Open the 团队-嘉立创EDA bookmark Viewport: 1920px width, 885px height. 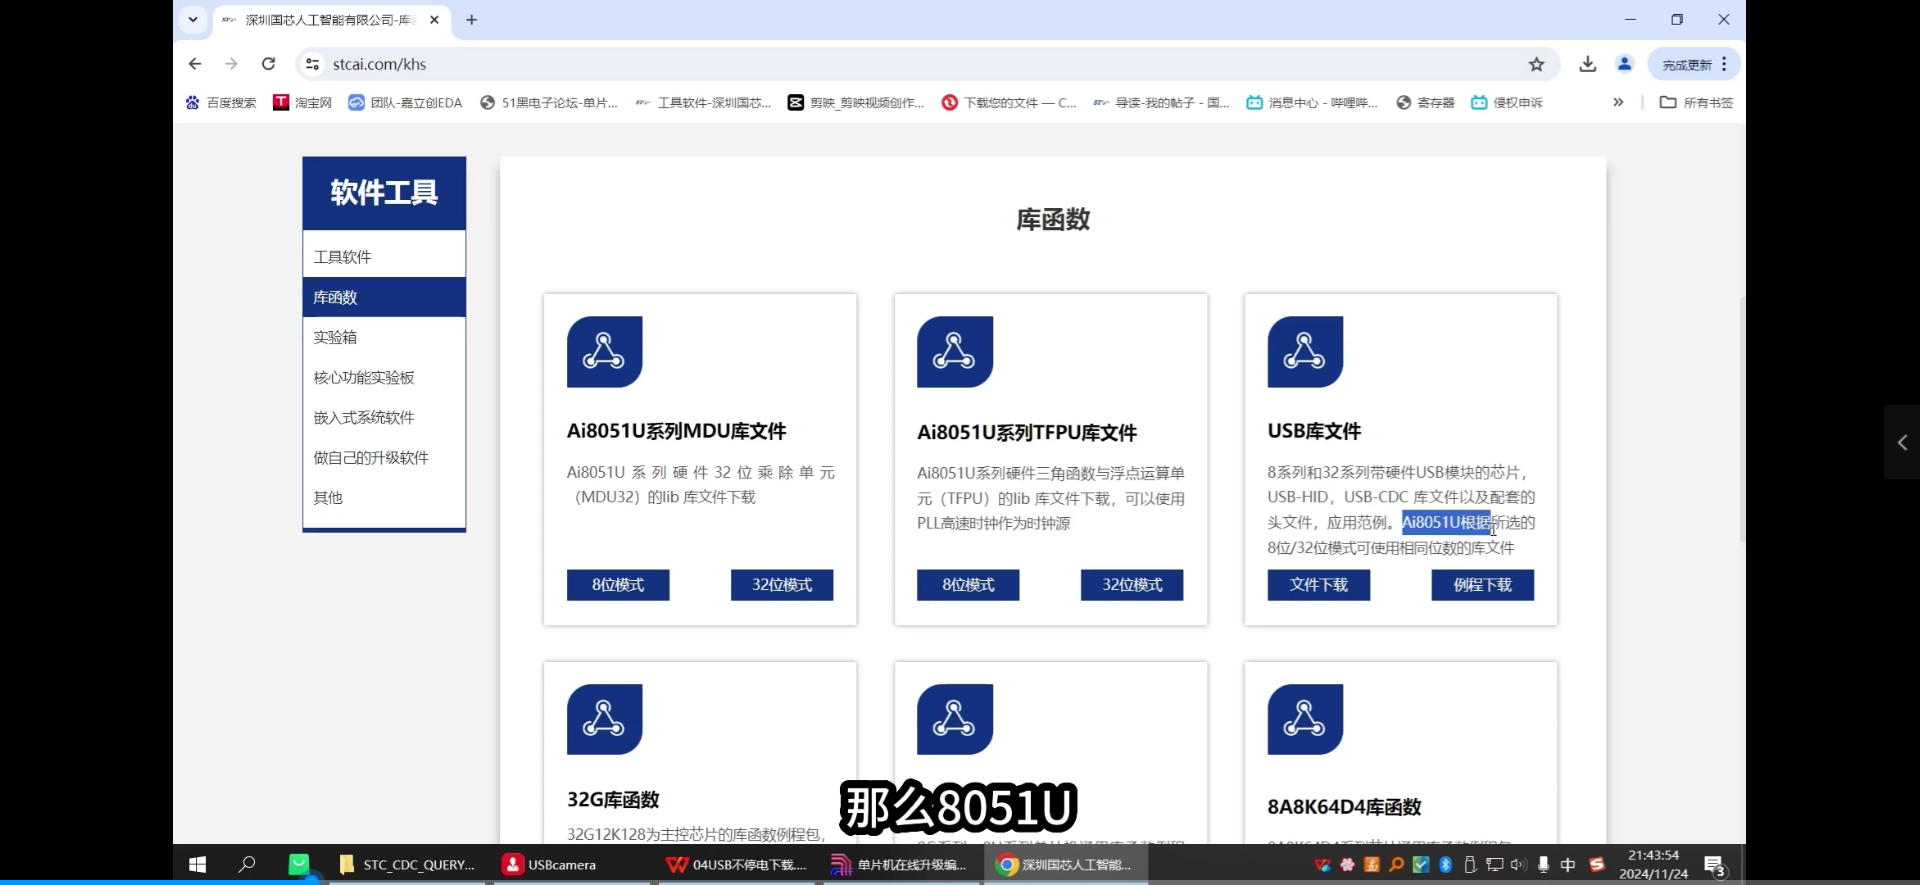click(405, 102)
